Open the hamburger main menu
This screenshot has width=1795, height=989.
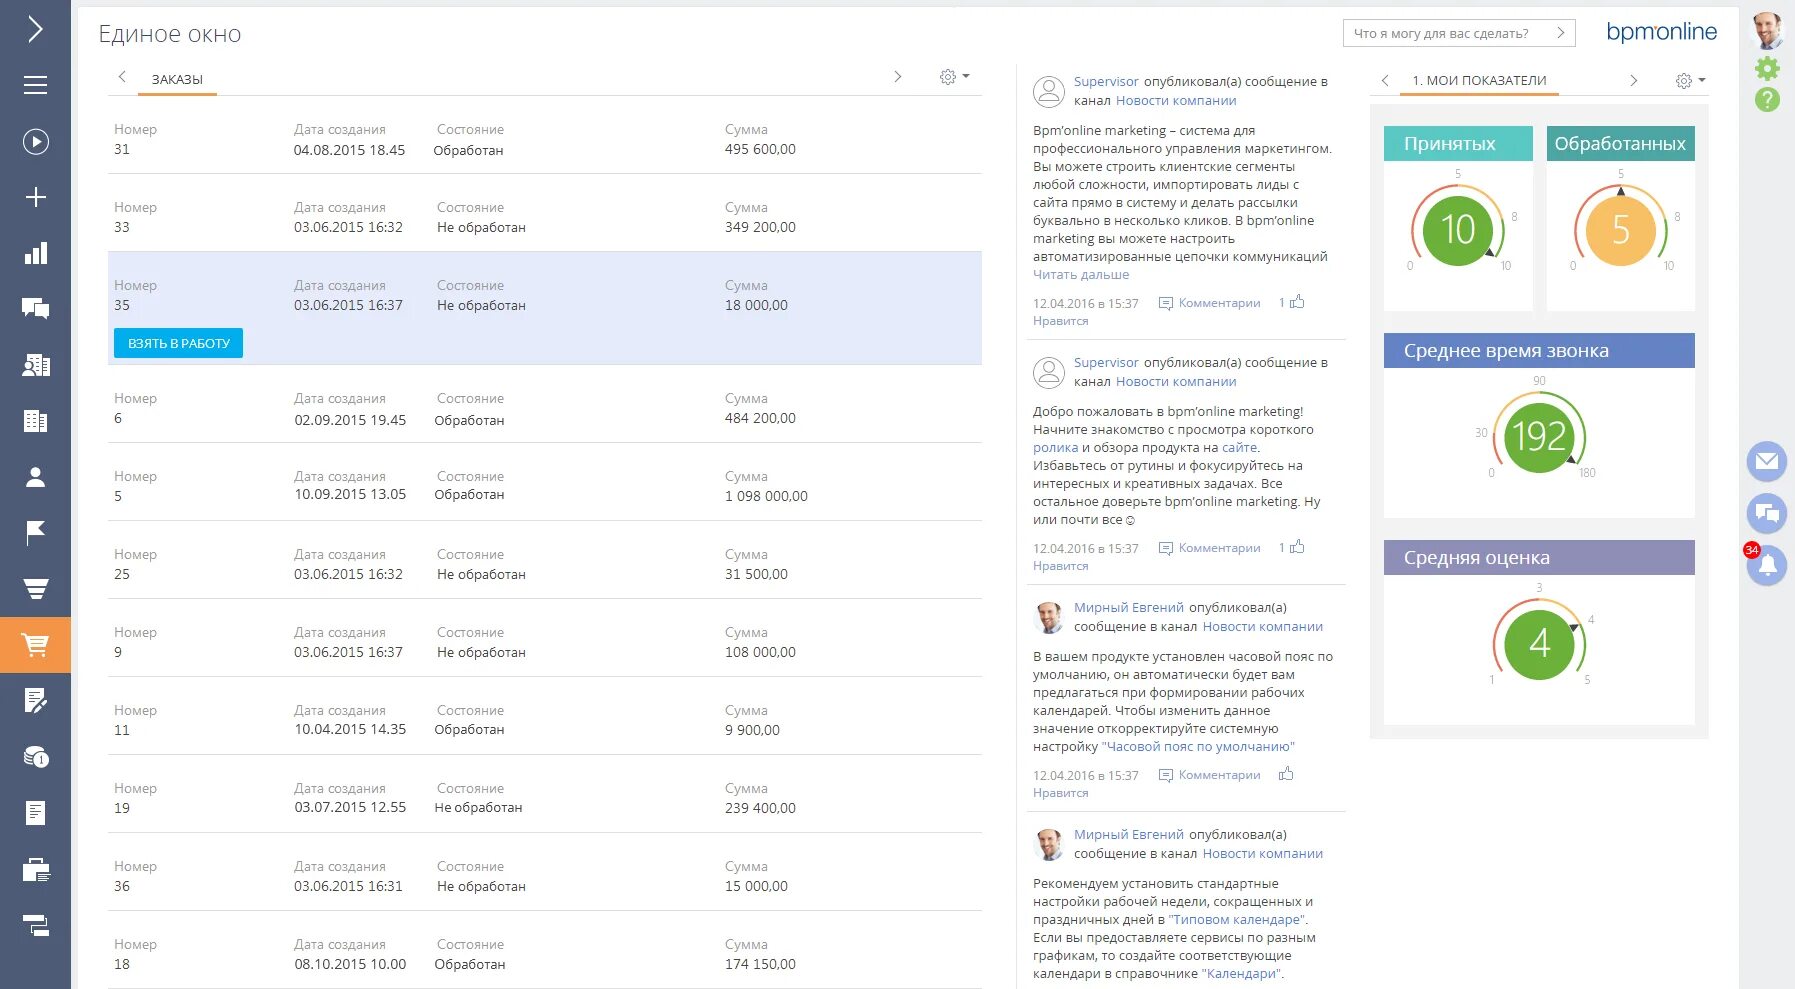click(35, 86)
